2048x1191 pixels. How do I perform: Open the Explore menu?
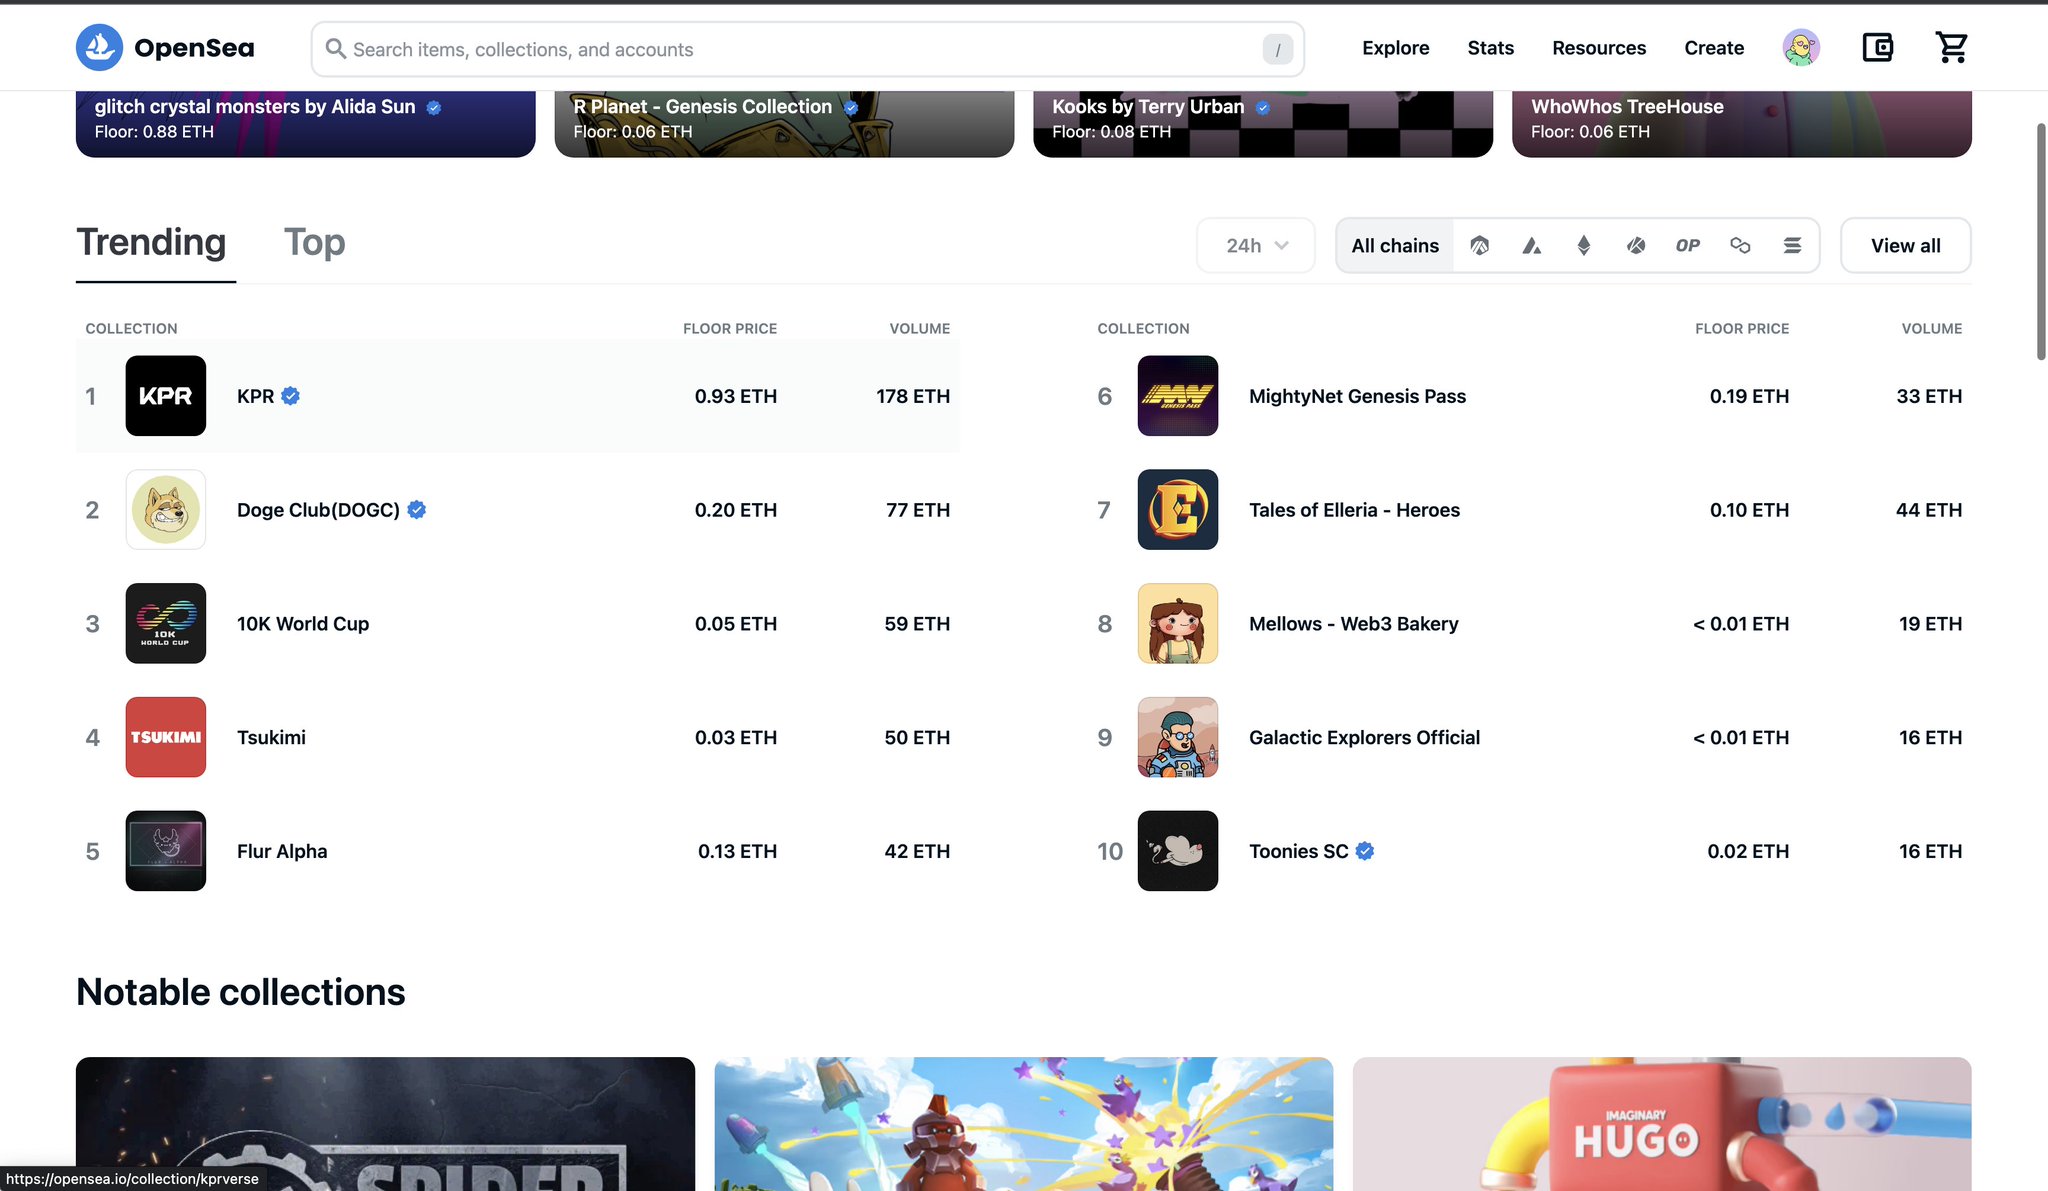click(x=1395, y=47)
